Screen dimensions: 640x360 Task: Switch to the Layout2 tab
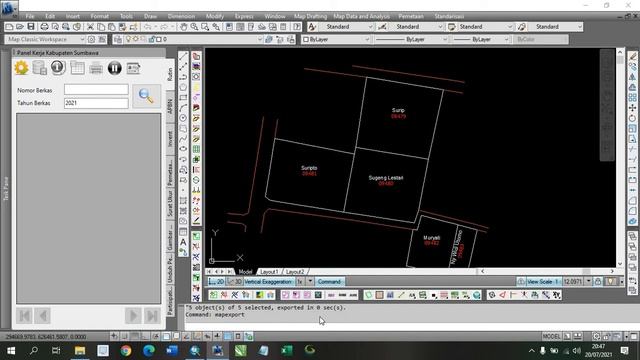(295, 272)
